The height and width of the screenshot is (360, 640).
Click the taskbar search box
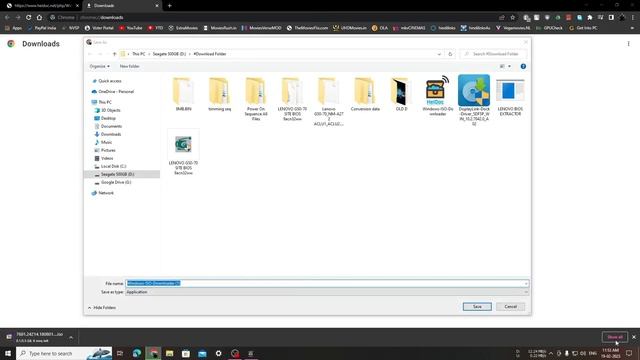click(x=64, y=353)
